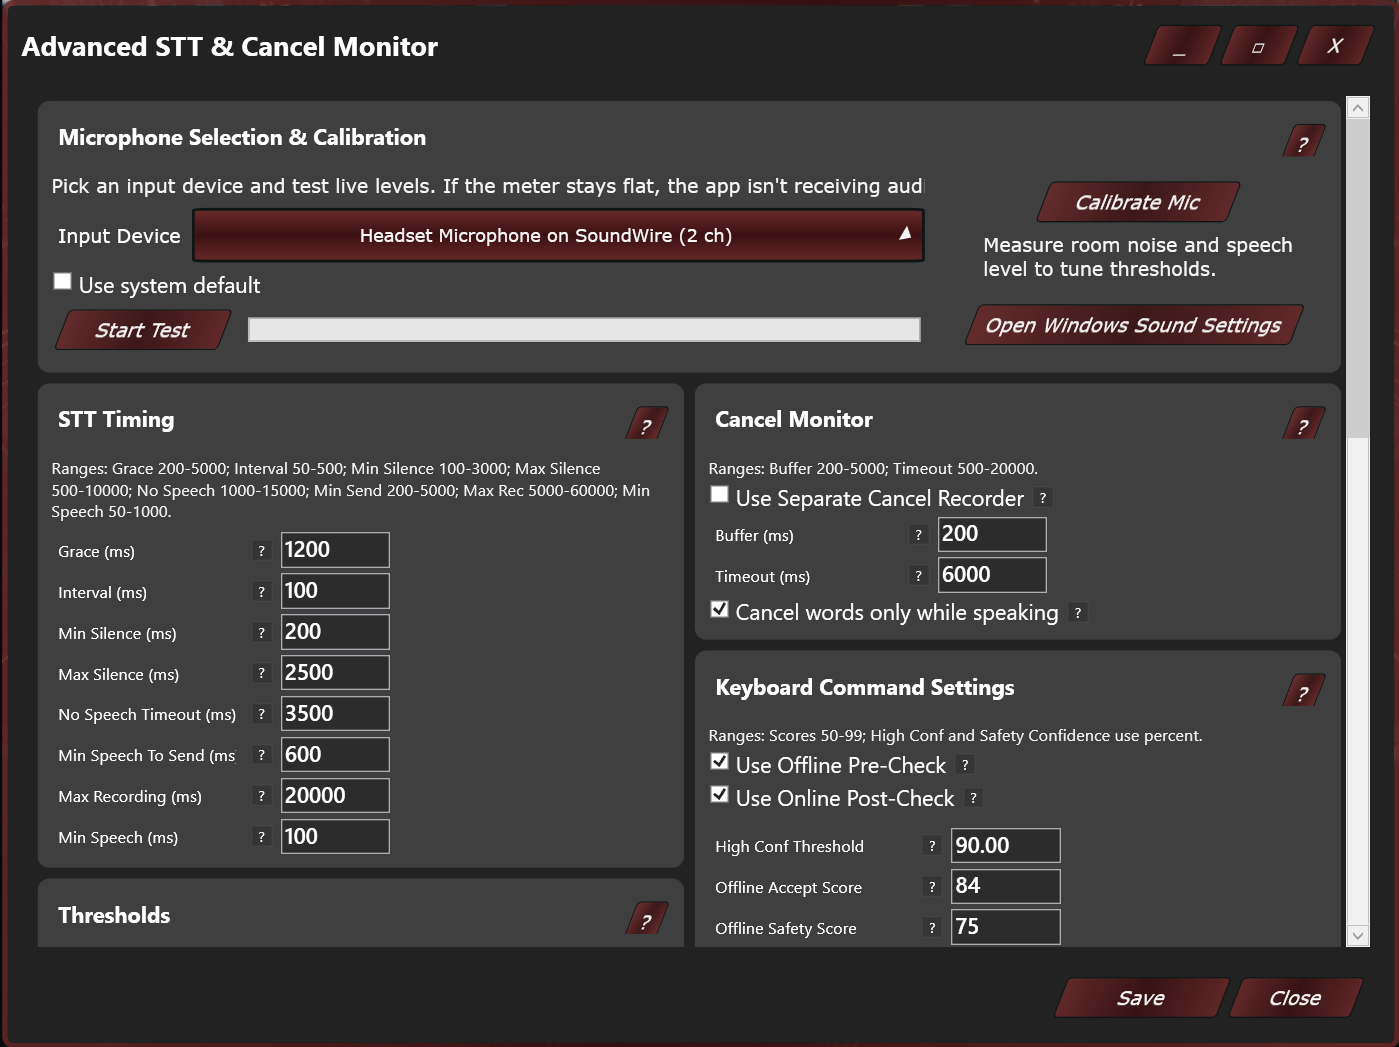Image resolution: width=1399 pixels, height=1047 pixels.
Task: Open Windows Sound Settings
Action: click(x=1134, y=325)
